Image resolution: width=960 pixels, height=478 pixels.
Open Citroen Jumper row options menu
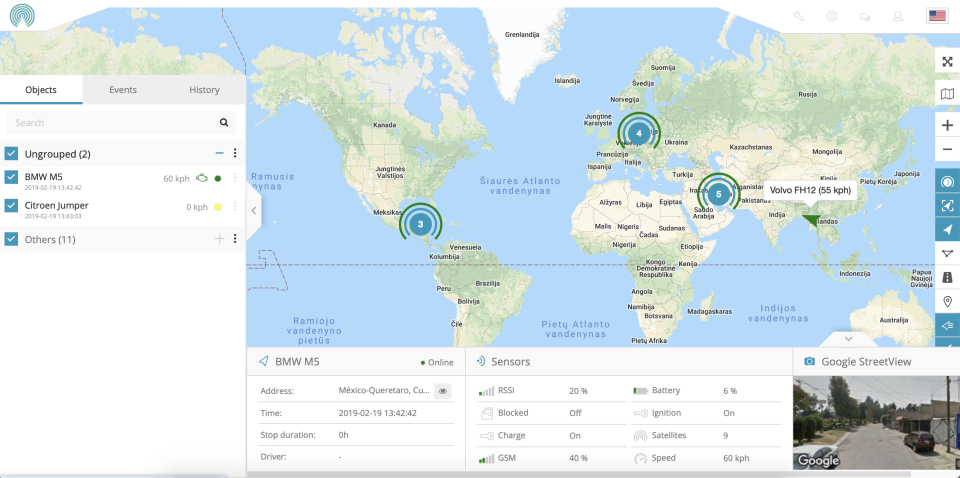click(235, 207)
